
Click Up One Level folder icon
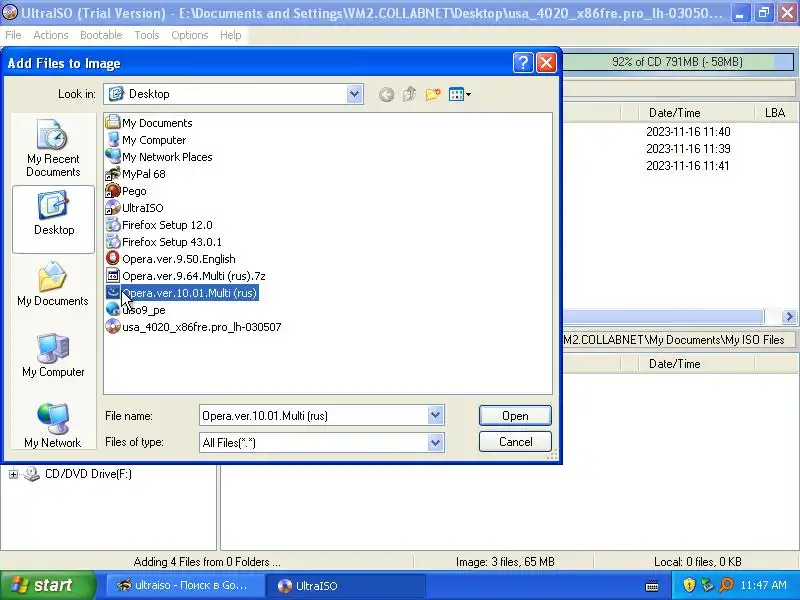(x=409, y=94)
